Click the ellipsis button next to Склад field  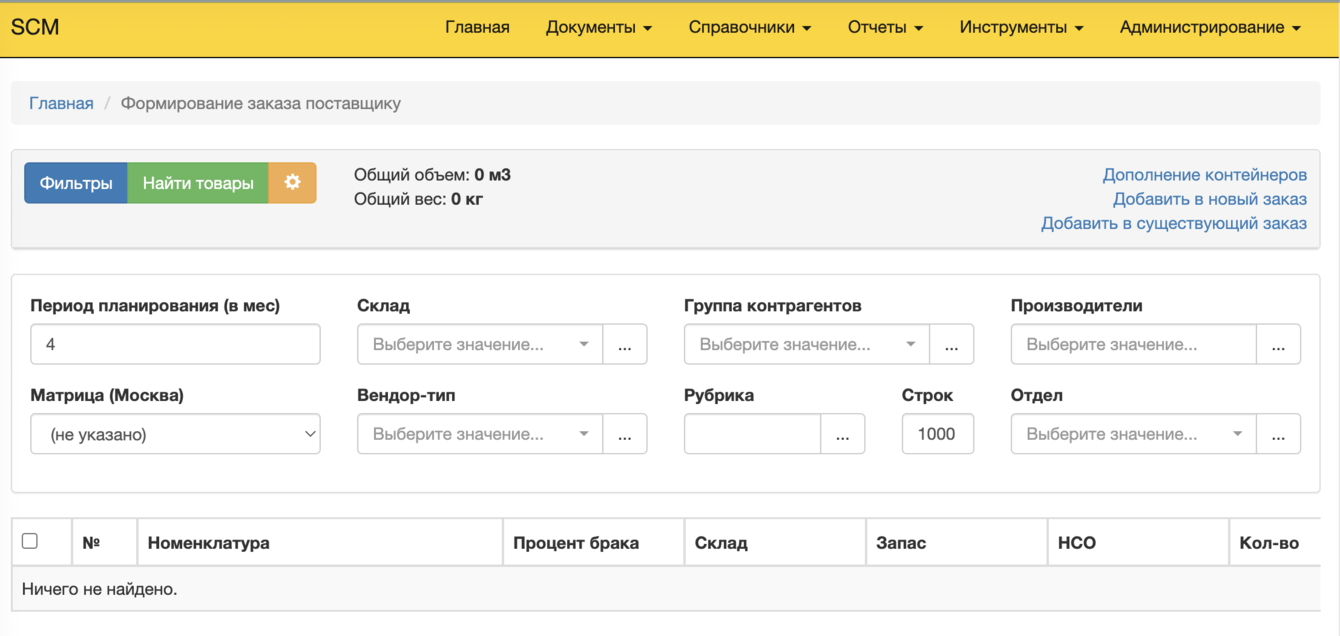click(625, 343)
